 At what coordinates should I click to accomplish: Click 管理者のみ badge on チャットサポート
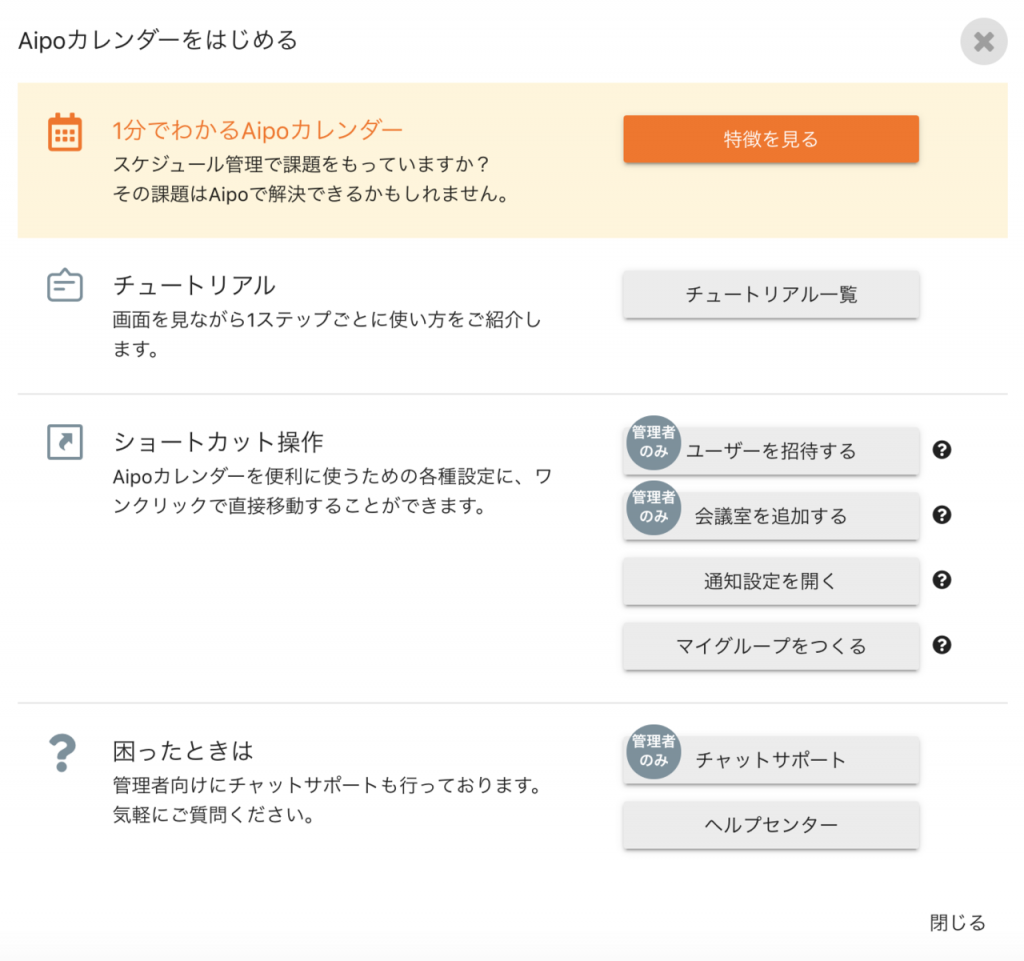654,751
